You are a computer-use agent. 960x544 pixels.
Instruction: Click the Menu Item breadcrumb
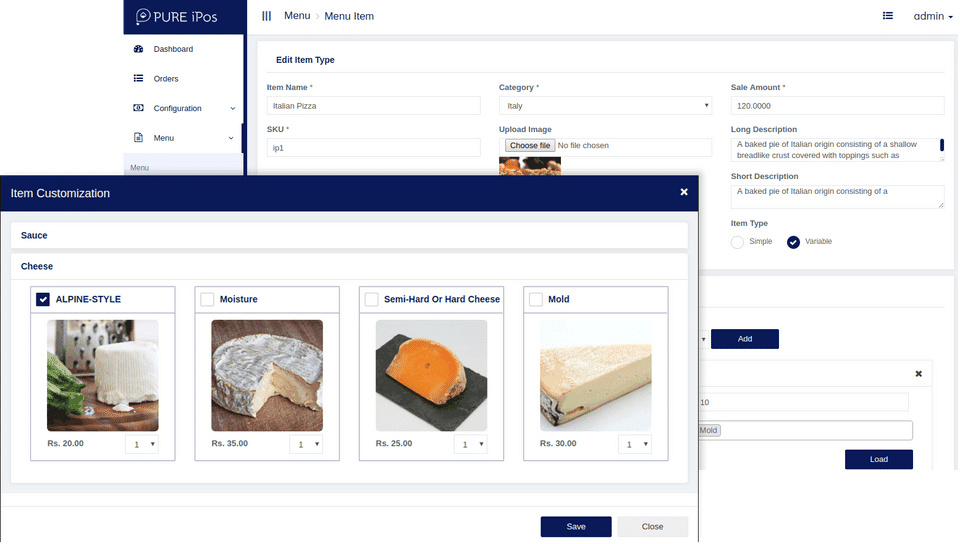pos(349,17)
